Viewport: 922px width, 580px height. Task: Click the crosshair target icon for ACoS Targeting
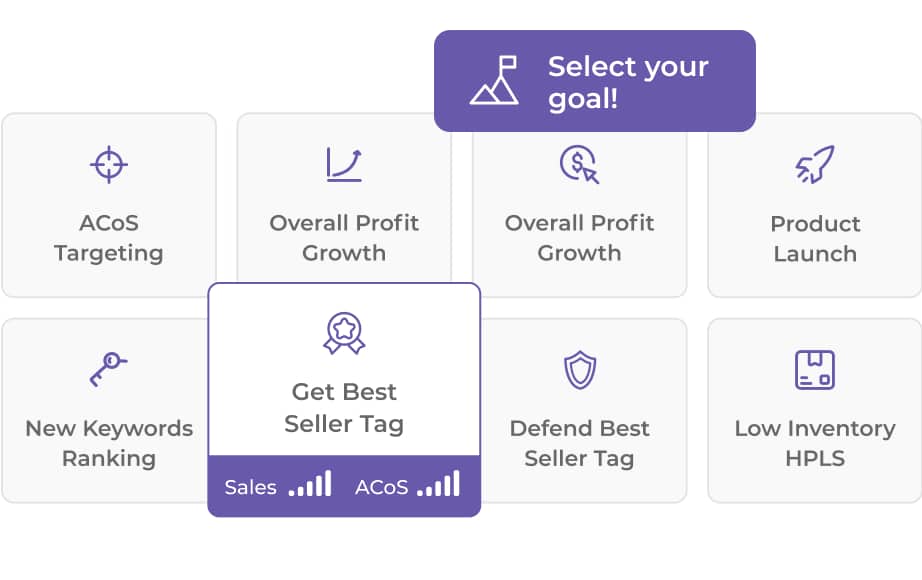tap(108, 164)
